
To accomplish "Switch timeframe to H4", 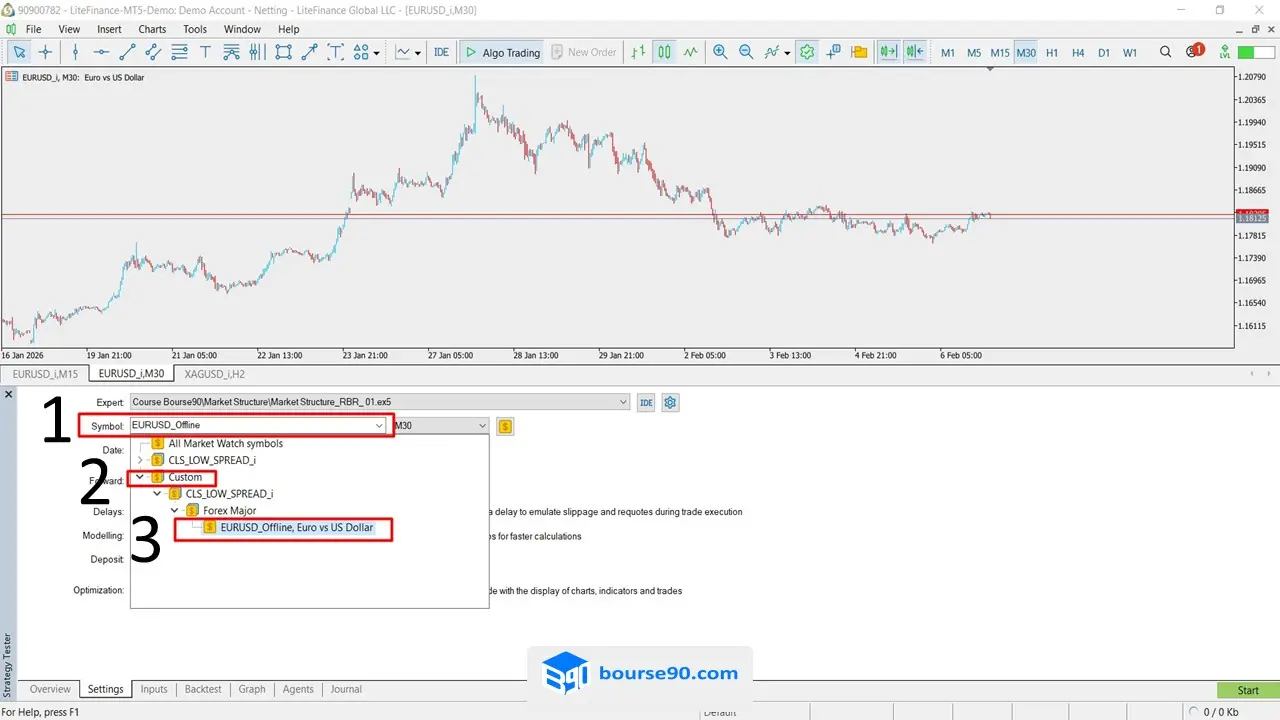I will (1078, 53).
